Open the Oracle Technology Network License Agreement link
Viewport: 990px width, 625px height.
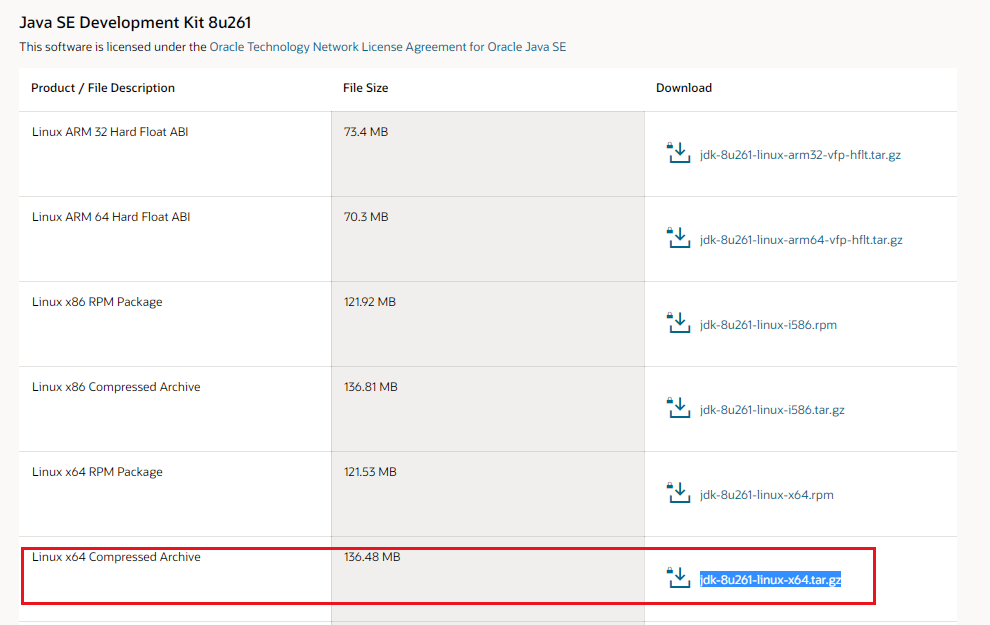tap(388, 47)
